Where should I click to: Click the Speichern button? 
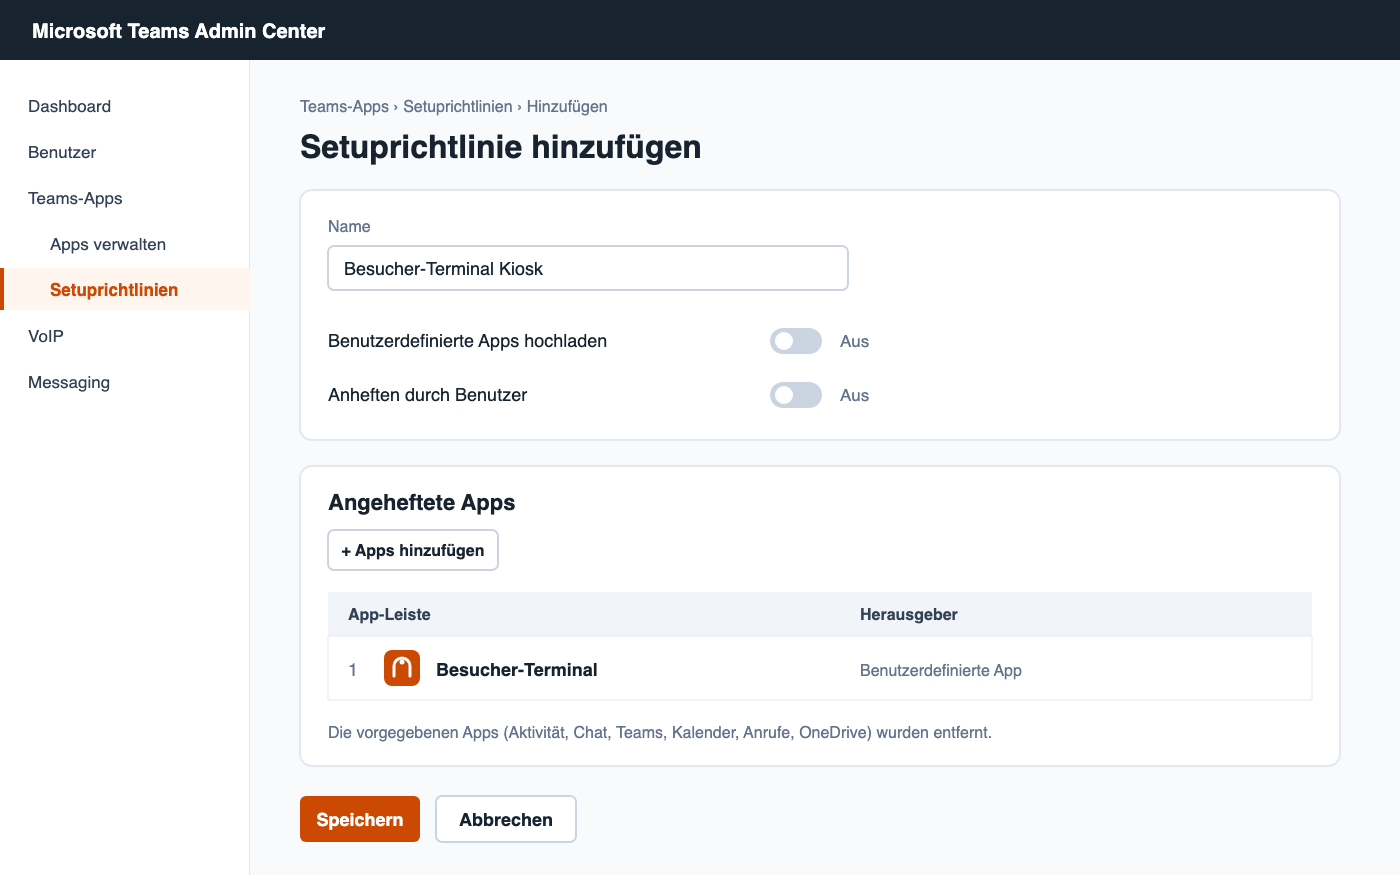coord(360,819)
